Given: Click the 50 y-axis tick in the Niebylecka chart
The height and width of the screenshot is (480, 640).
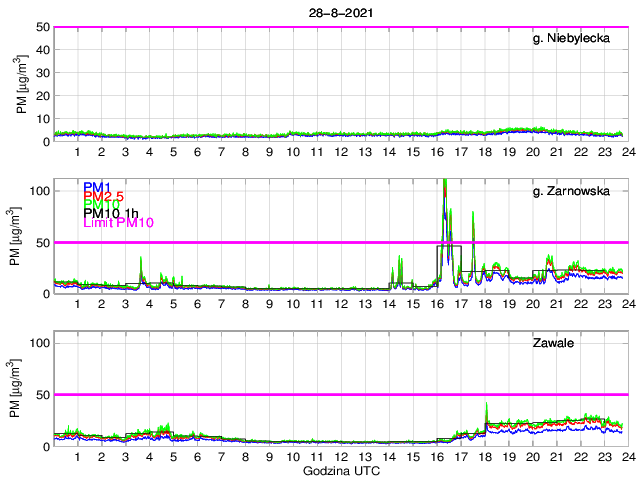Looking at the screenshot, I should (x=41, y=27).
